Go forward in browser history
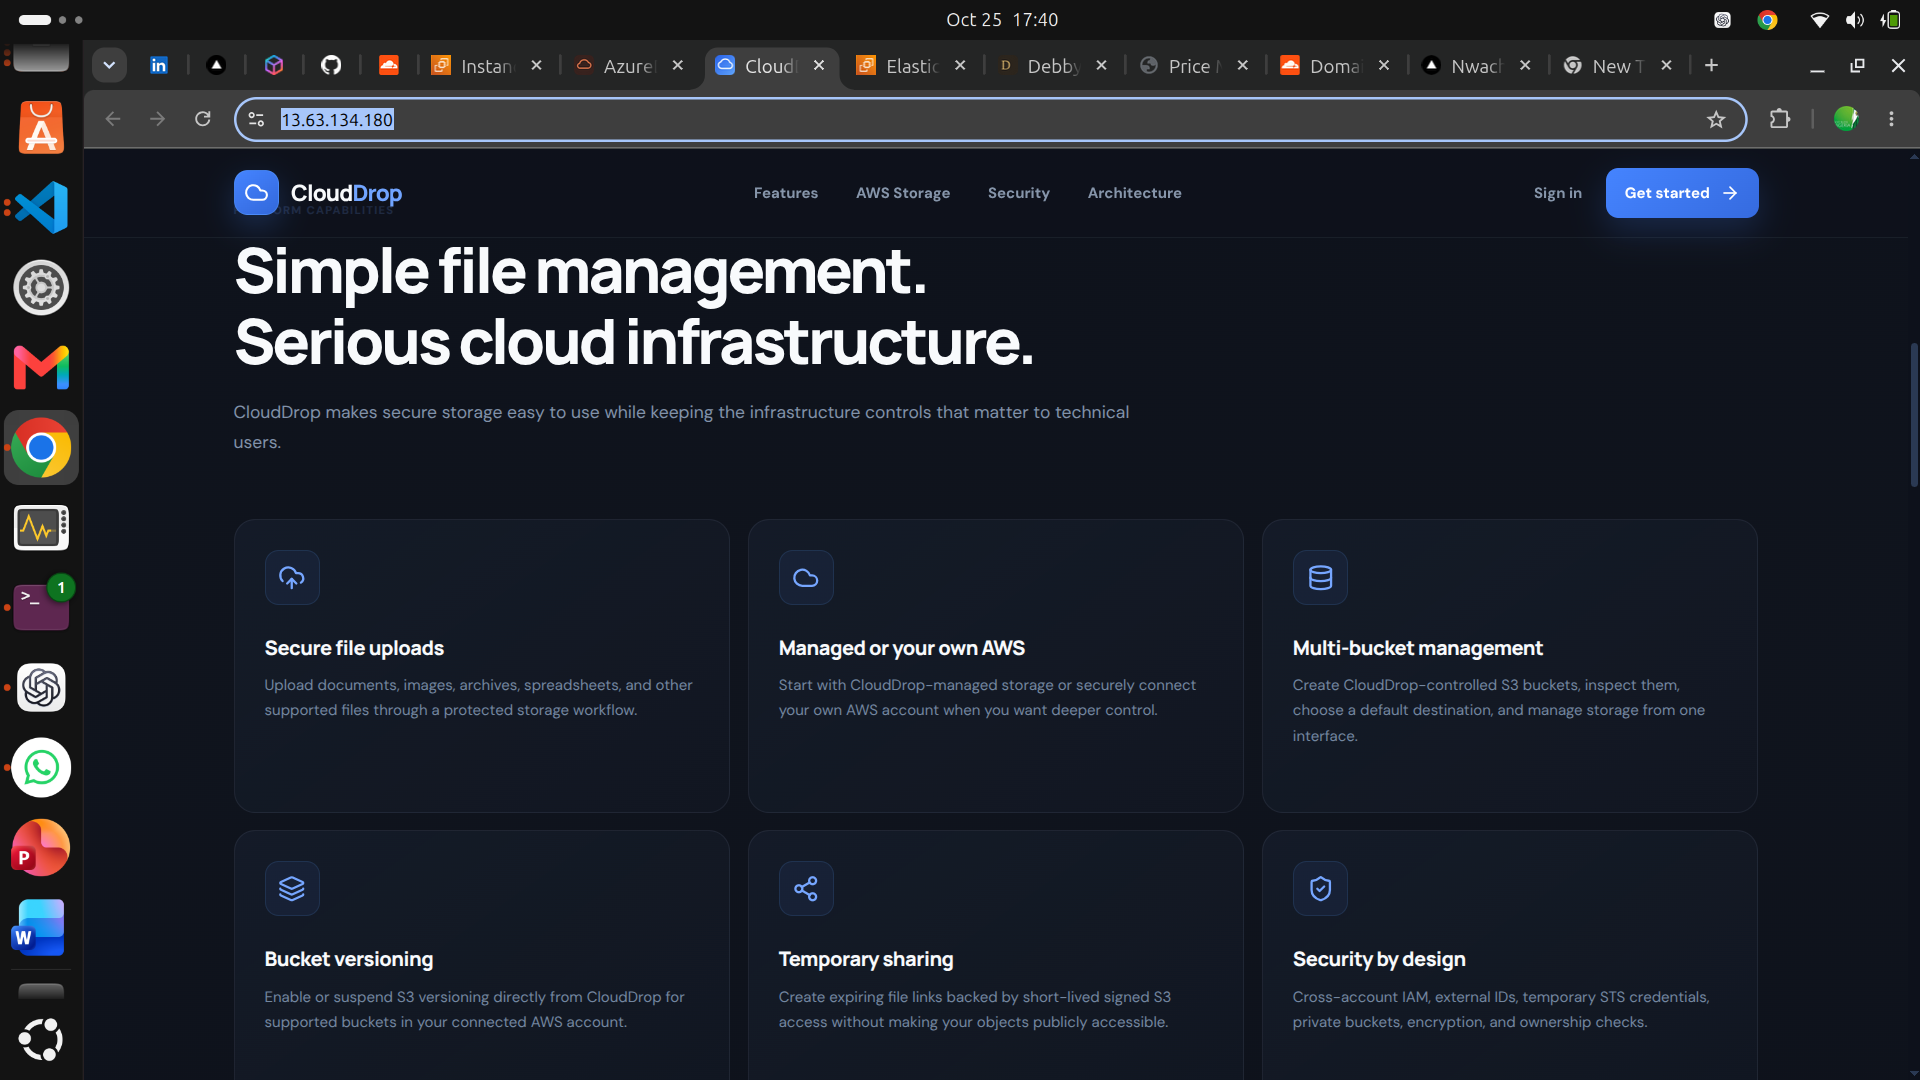Screen dimensions: 1920x1080 [x=157, y=119]
